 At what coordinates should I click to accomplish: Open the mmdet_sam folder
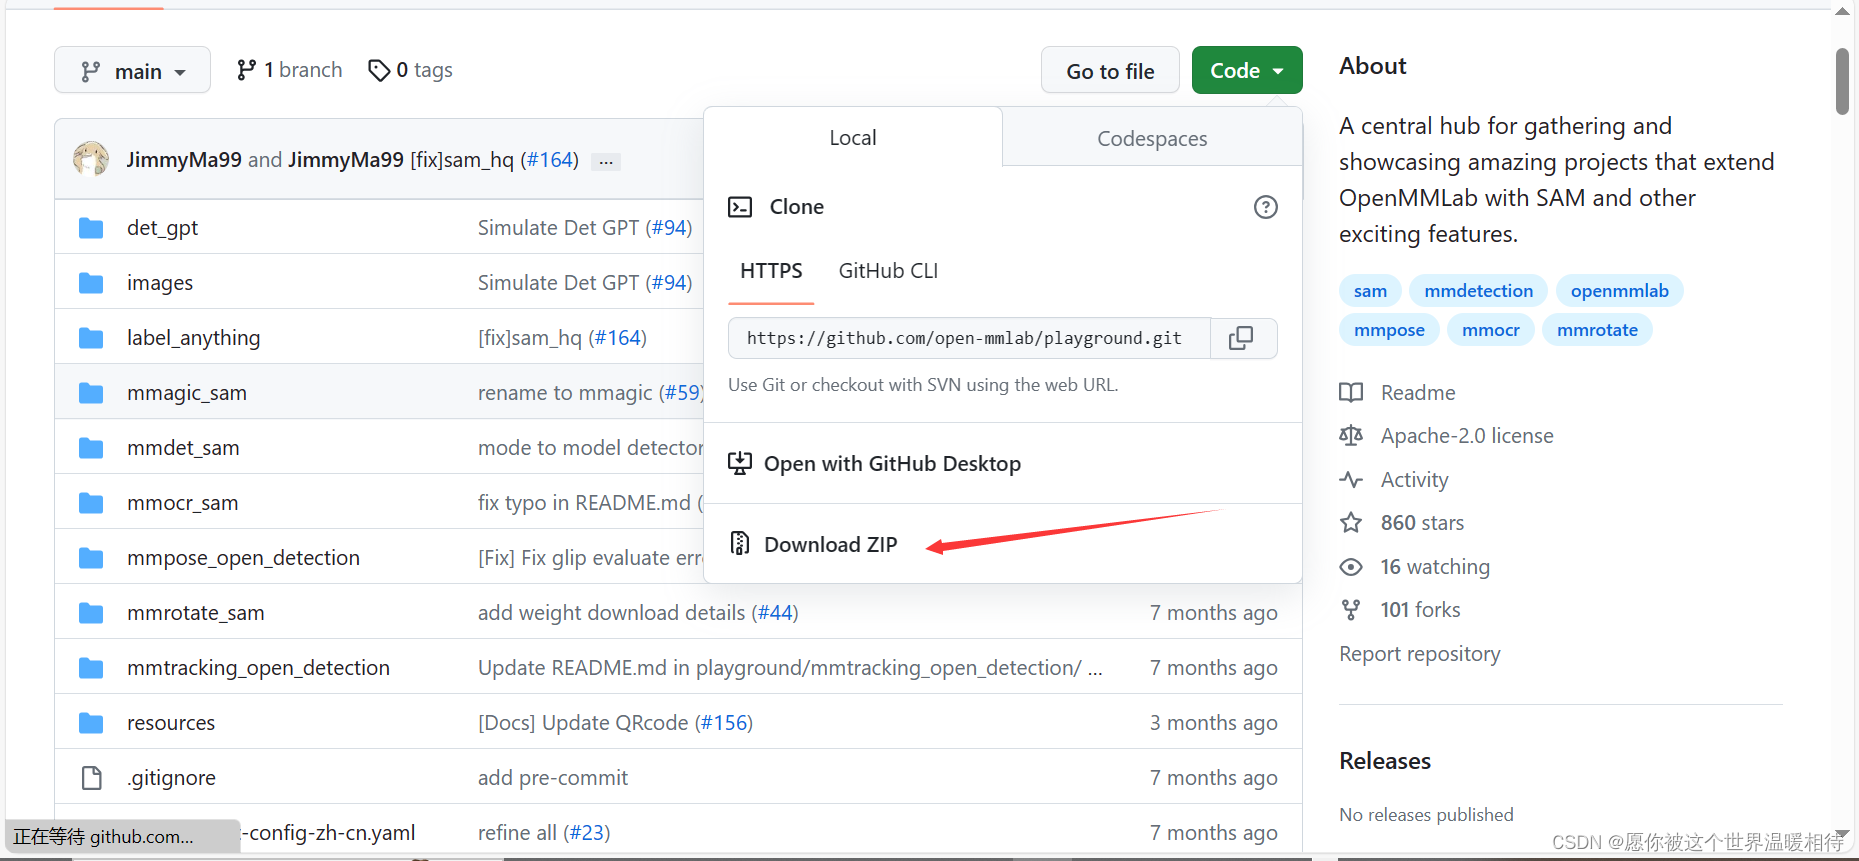[x=183, y=448]
